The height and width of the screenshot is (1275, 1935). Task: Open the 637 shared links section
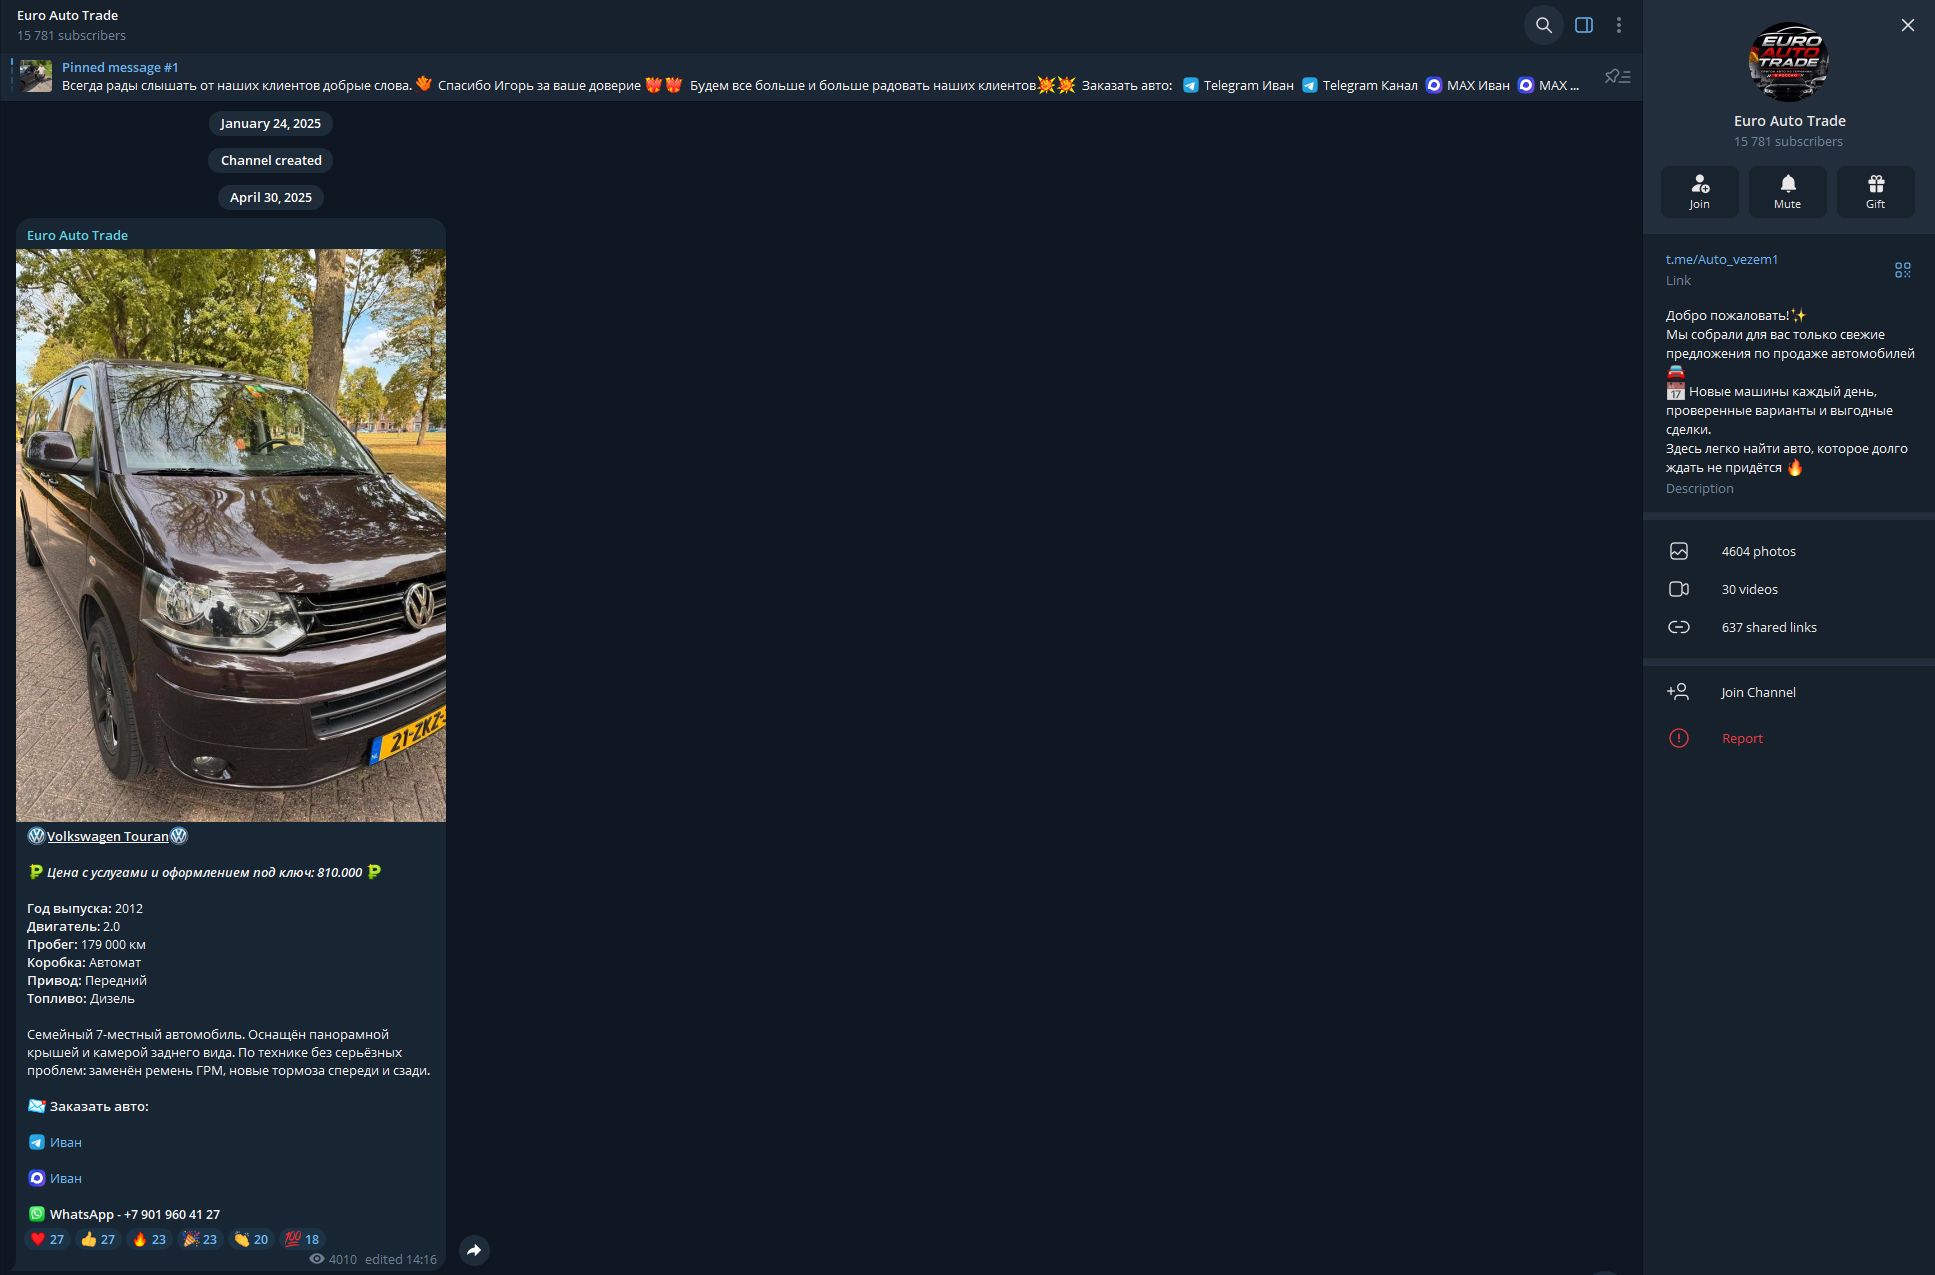pyautogui.click(x=1789, y=627)
